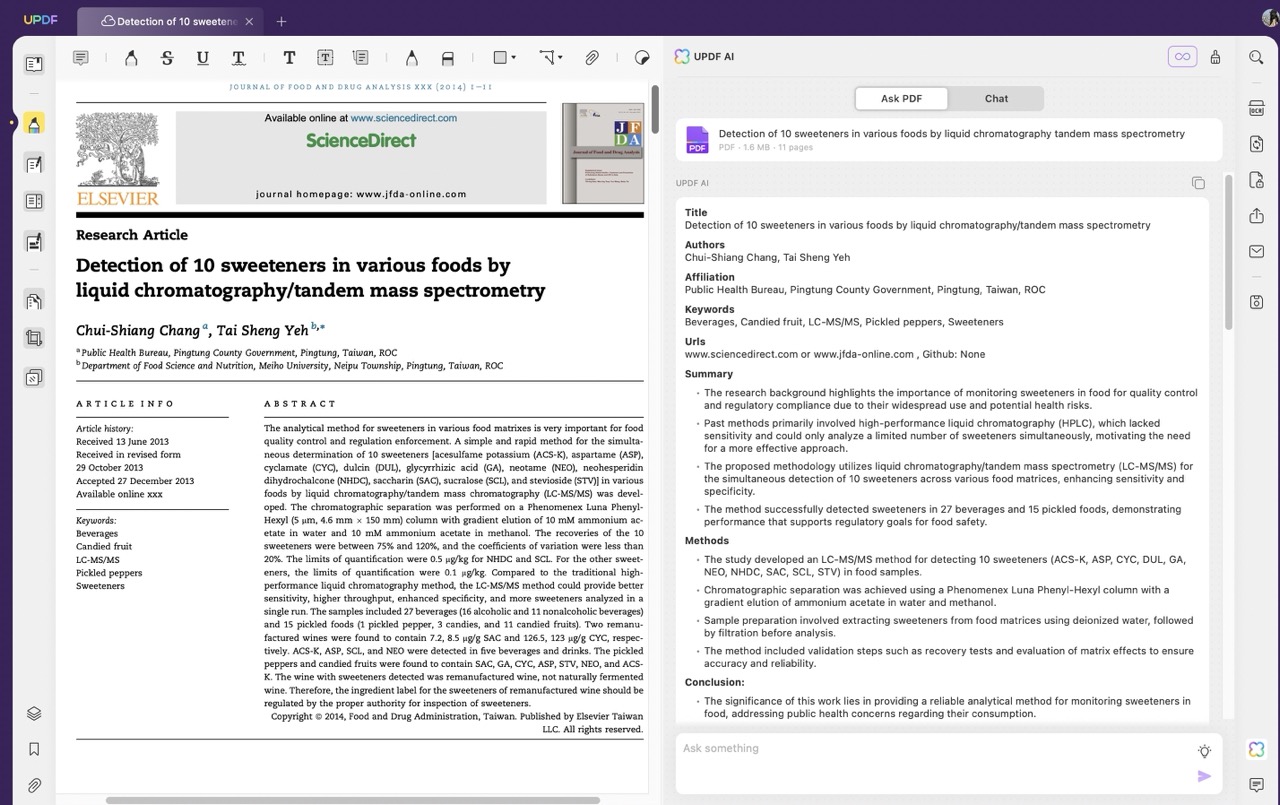Close the 'Detection of 10 sweetene...' document tab
This screenshot has height=805, width=1280.
(249, 21)
